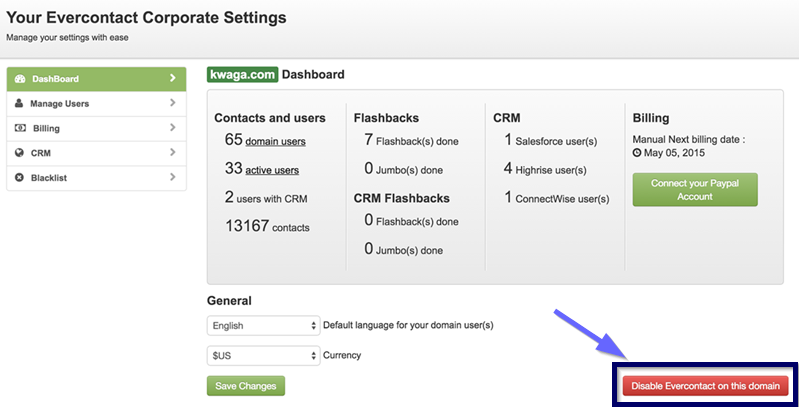Open the active users link
This screenshot has width=799, height=407.
pos(272,171)
